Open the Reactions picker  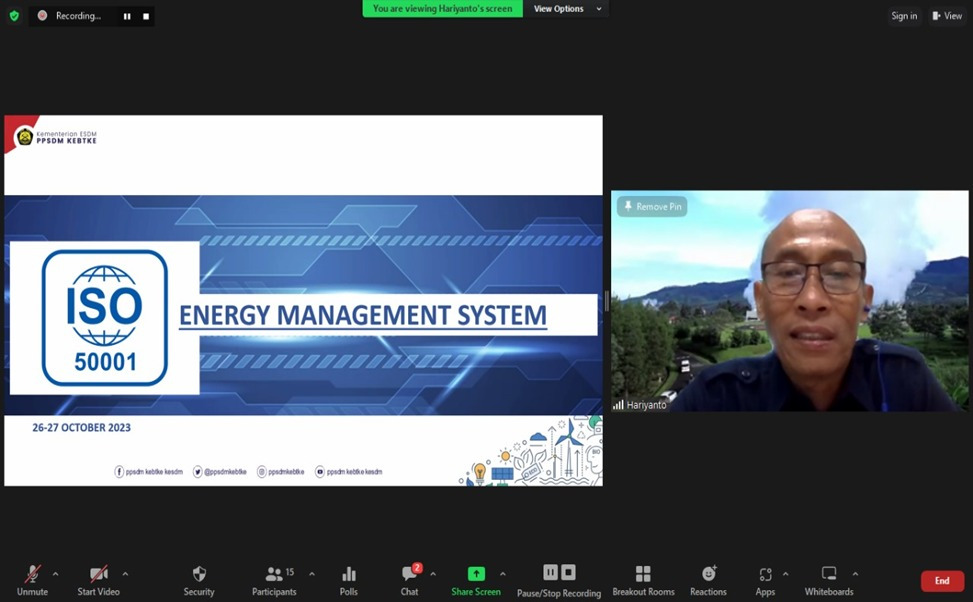[x=708, y=580]
